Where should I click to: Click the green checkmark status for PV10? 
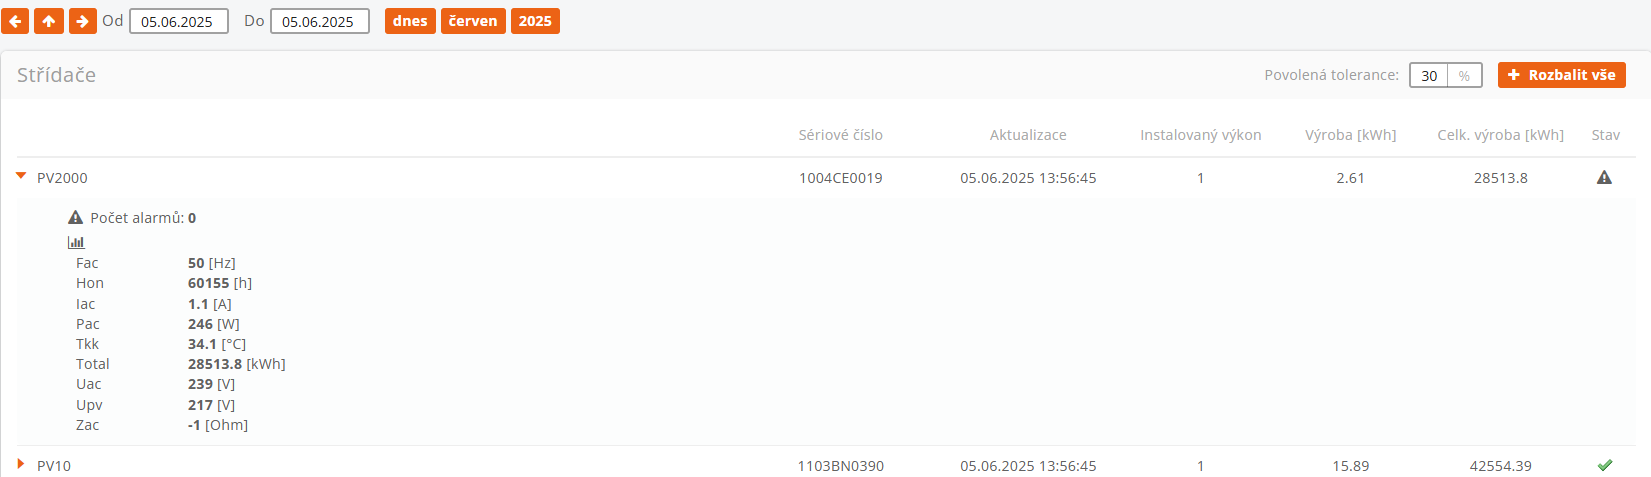[x=1605, y=465]
